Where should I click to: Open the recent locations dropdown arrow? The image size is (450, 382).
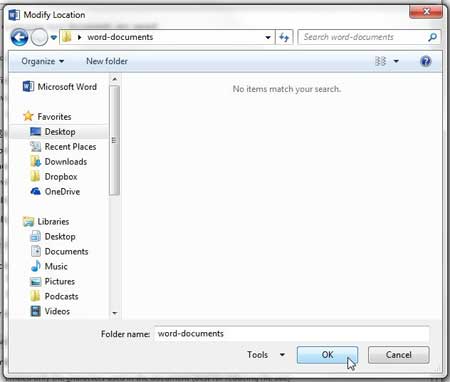(54, 37)
